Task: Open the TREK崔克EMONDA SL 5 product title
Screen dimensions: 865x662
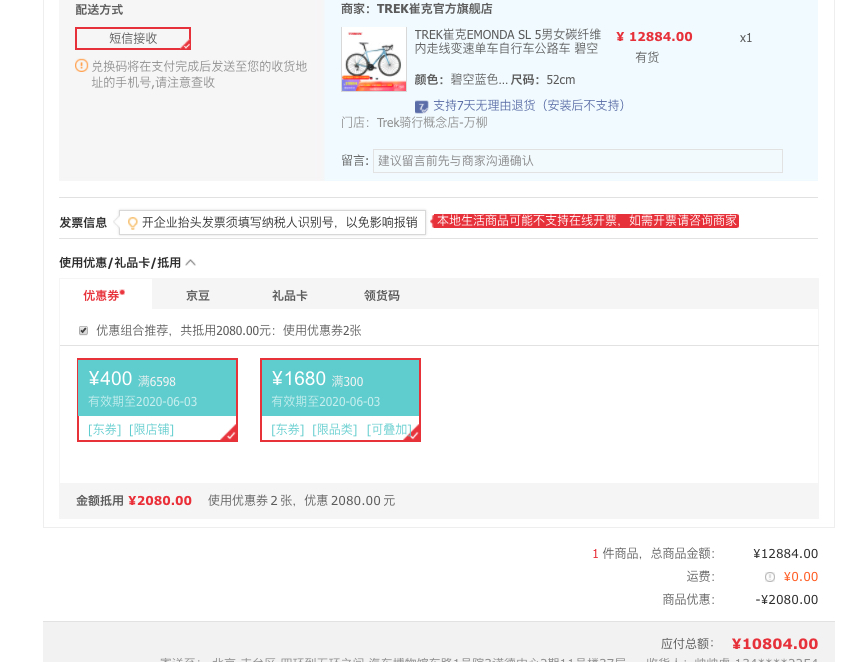Action: 508,42
